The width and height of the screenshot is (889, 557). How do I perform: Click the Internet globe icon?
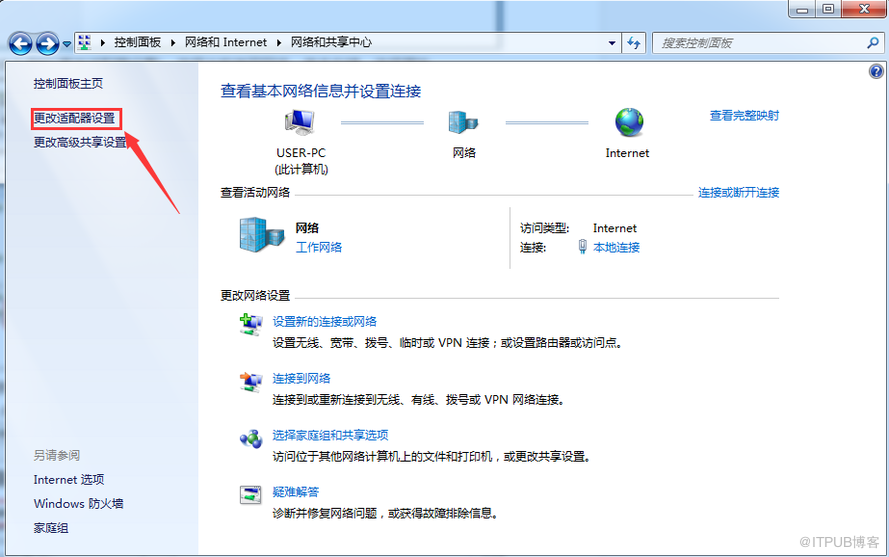pyautogui.click(x=628, y=122)
